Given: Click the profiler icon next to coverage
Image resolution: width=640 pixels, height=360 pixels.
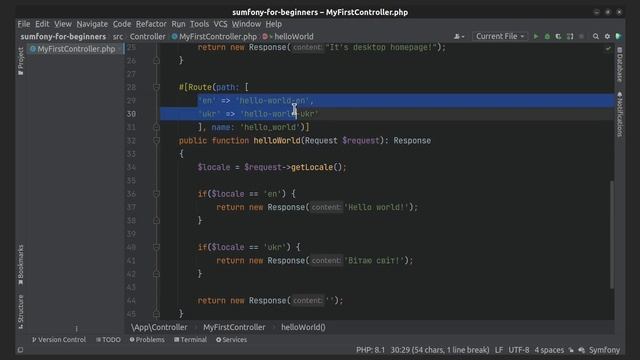Looking at the screenshot, I should [570, 36].
